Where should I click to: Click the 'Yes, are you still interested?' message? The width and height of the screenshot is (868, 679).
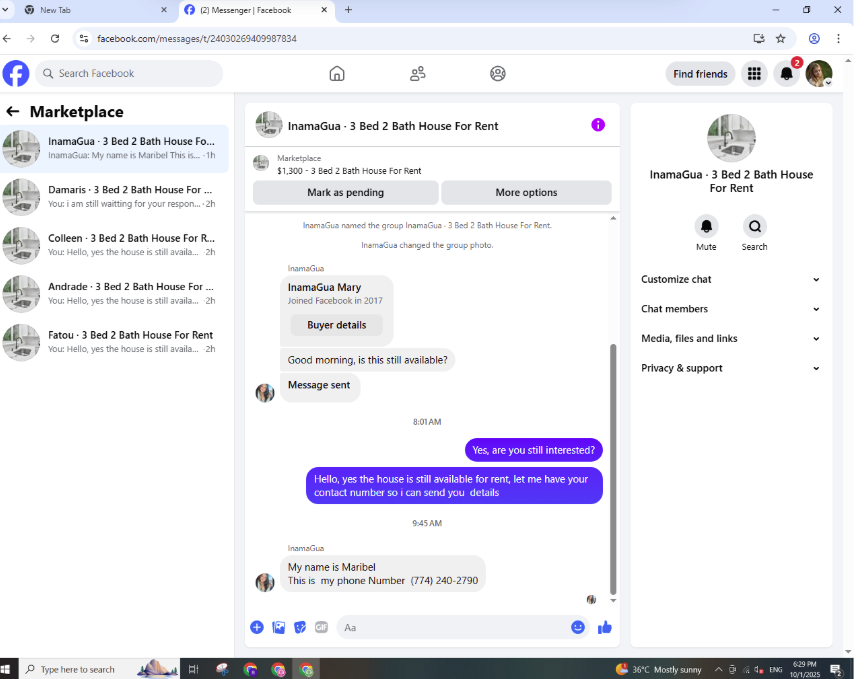tap(534, 450)
